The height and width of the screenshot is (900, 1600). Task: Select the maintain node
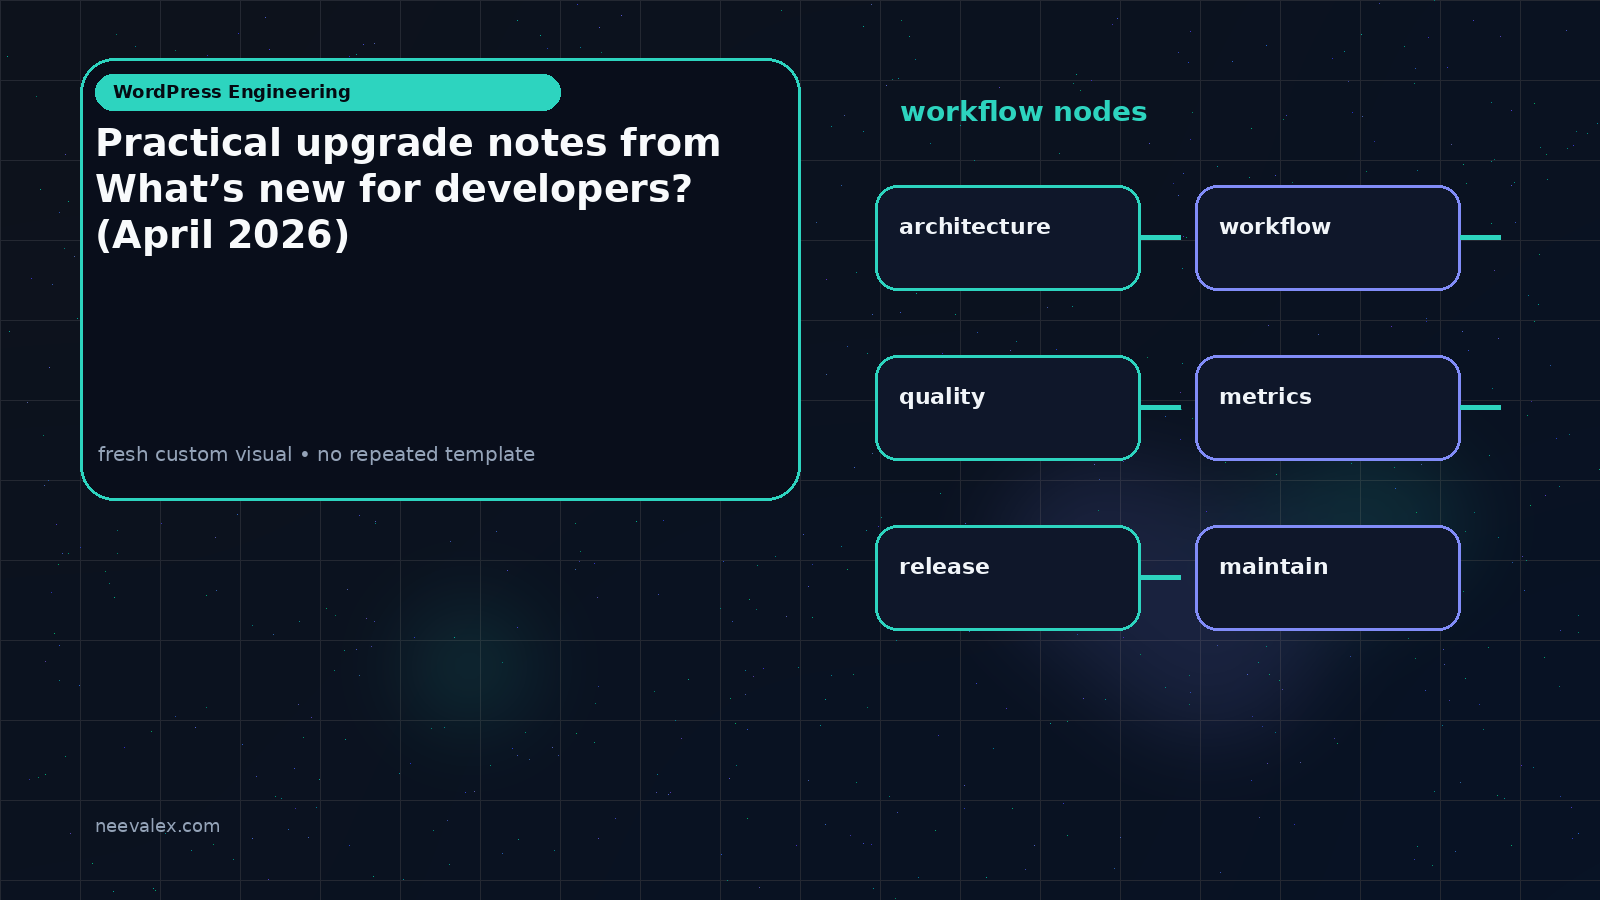[x=1328, y=578]
